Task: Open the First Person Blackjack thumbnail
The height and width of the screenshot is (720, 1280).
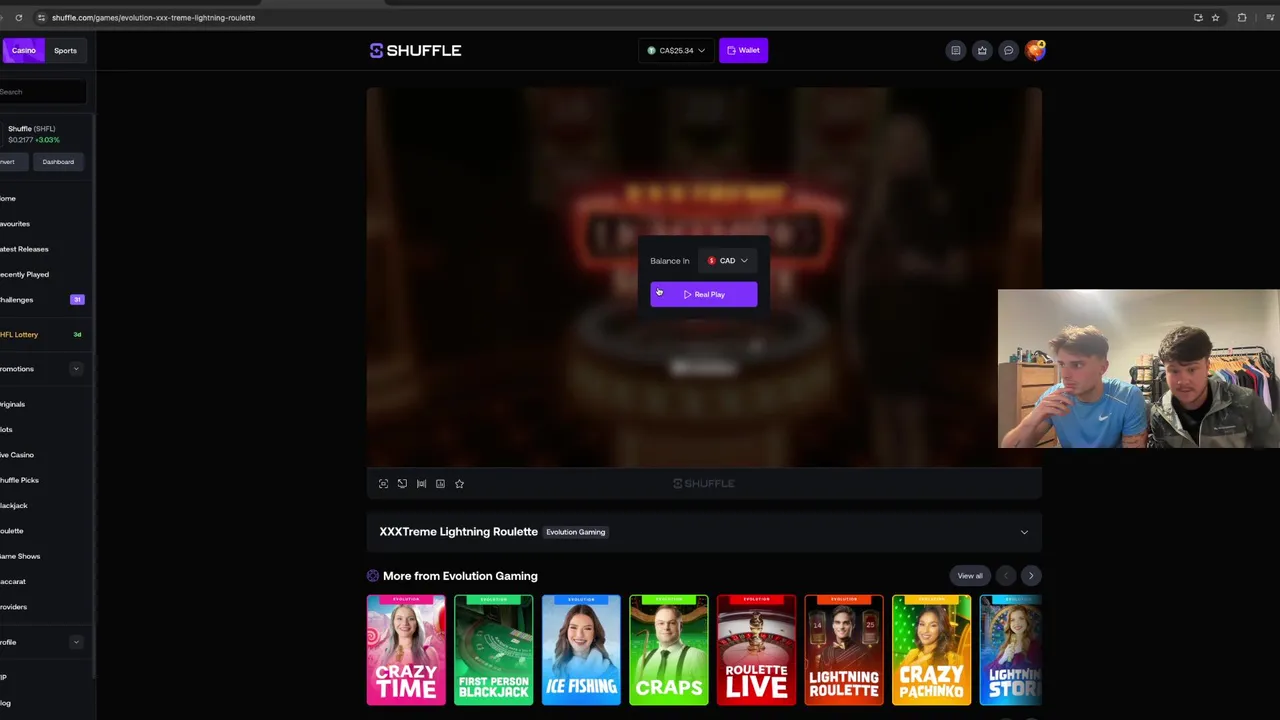Action: 494,650
